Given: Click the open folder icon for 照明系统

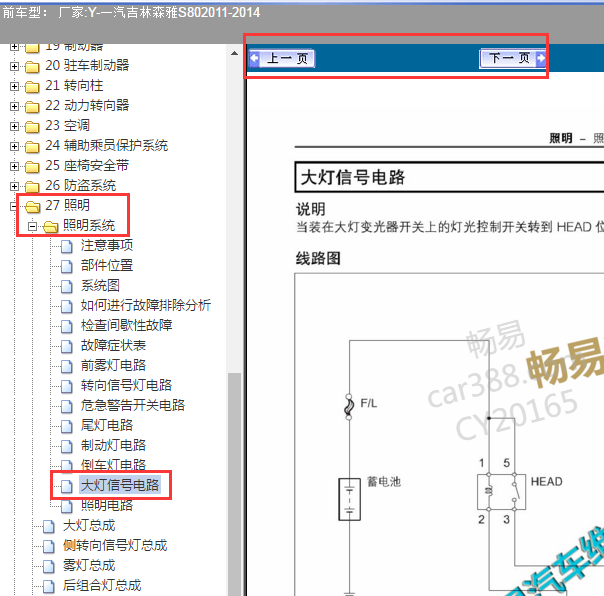Looking at the screenshot, I should pyautogui.click(x=50, y=227).
